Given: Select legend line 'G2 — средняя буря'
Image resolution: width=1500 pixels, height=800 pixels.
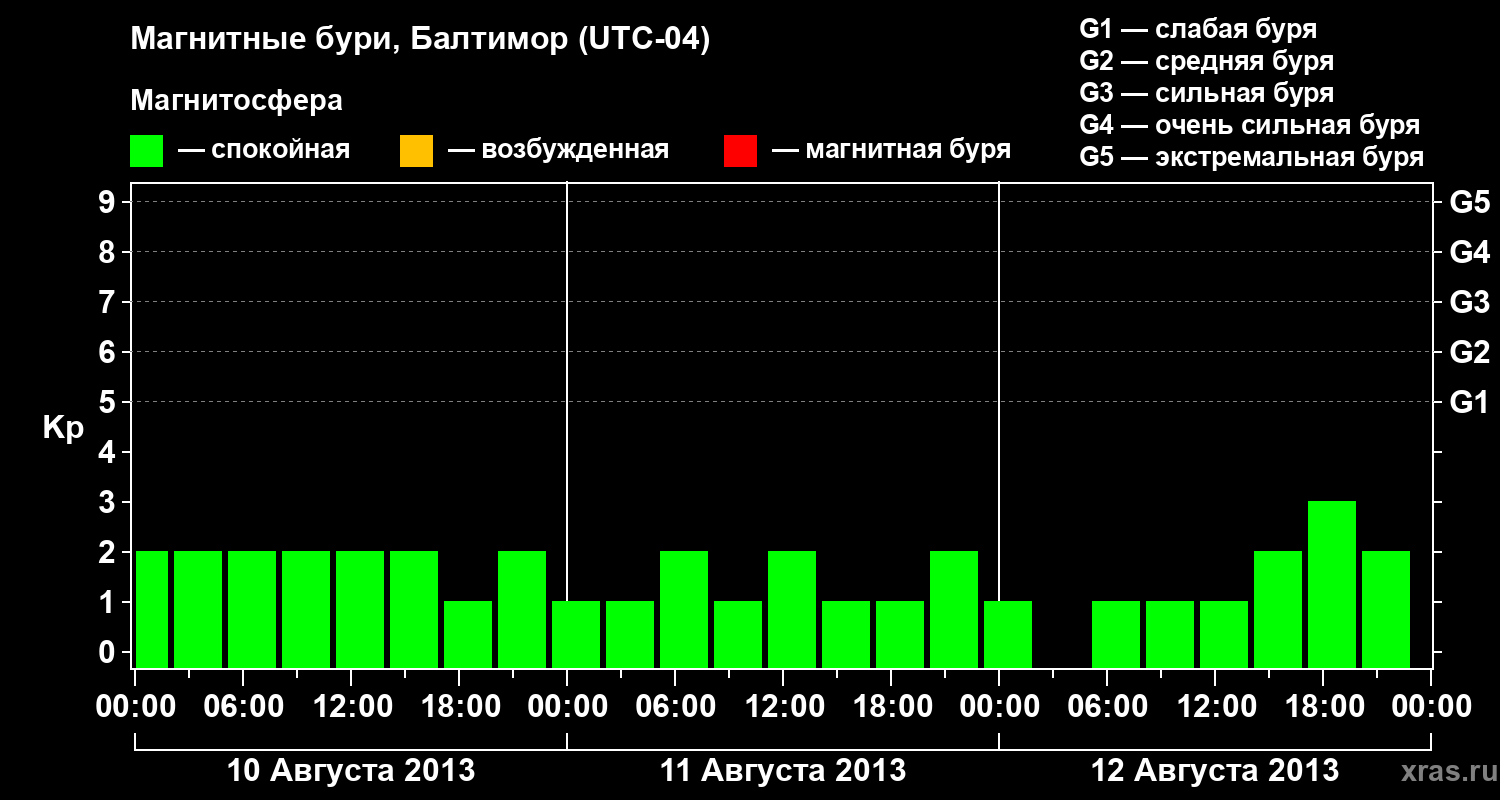Looking at the screenshot, I should (x=1207, y=61).
